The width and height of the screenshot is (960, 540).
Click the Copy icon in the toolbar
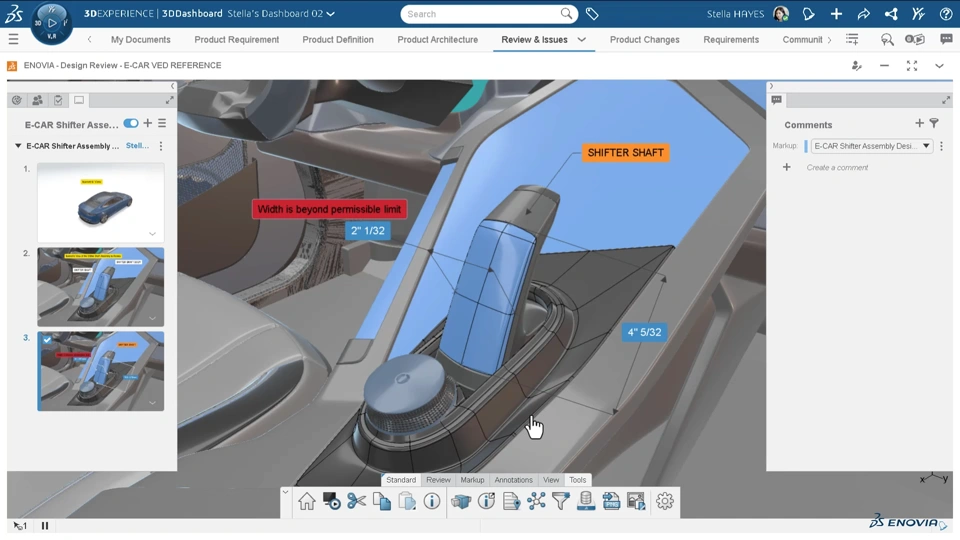click(381, 501)
